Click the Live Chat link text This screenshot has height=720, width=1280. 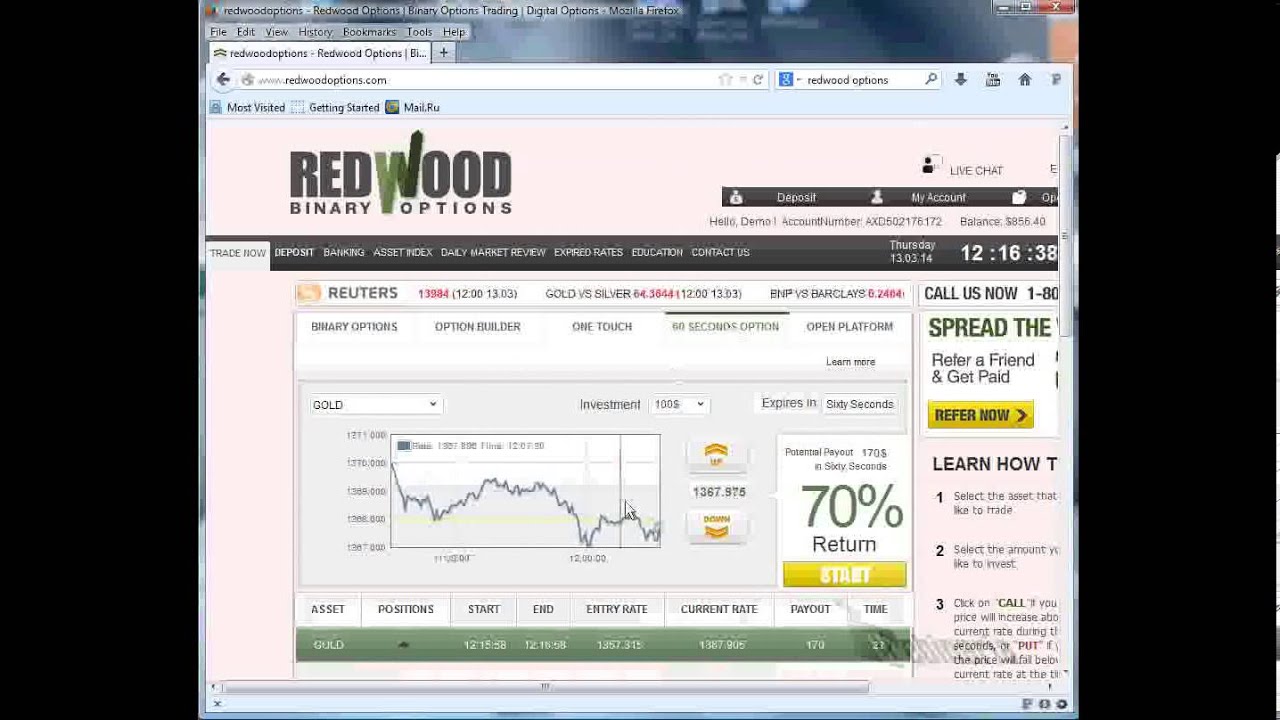tap(976, 171)
